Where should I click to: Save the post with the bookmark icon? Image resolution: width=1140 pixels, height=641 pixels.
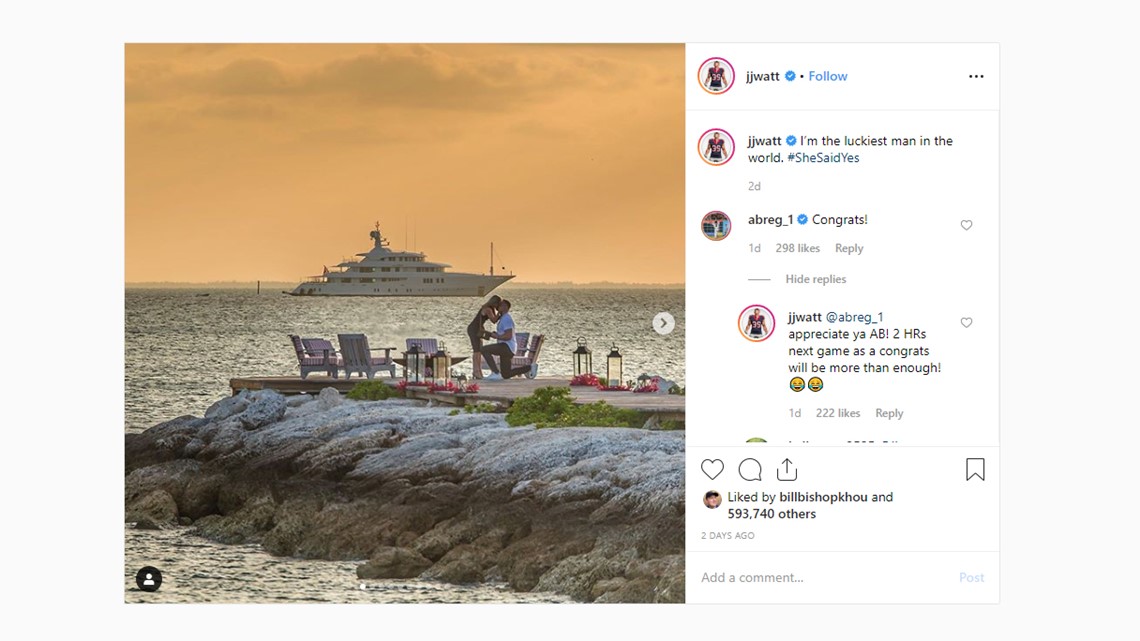tap(975, 469)
